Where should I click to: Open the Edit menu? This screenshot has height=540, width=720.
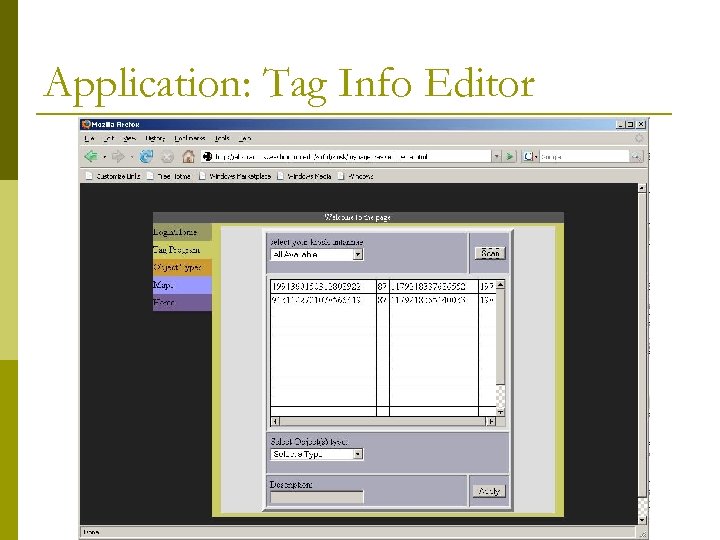click(x=108, y=138)
